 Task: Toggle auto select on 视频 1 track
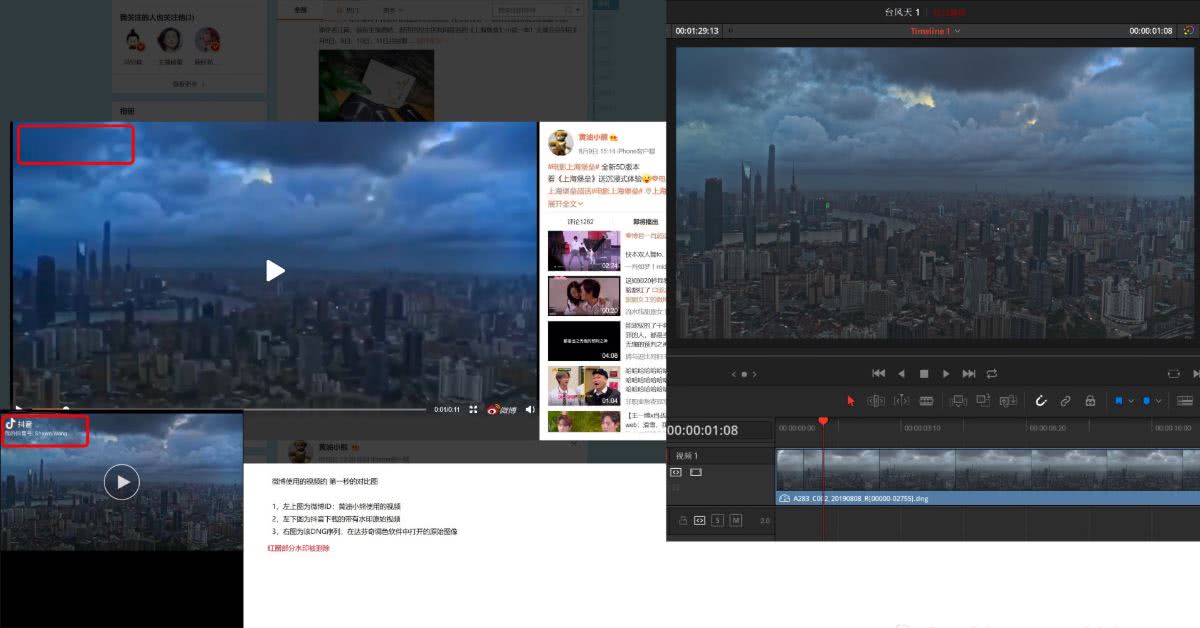click(676, 472)
